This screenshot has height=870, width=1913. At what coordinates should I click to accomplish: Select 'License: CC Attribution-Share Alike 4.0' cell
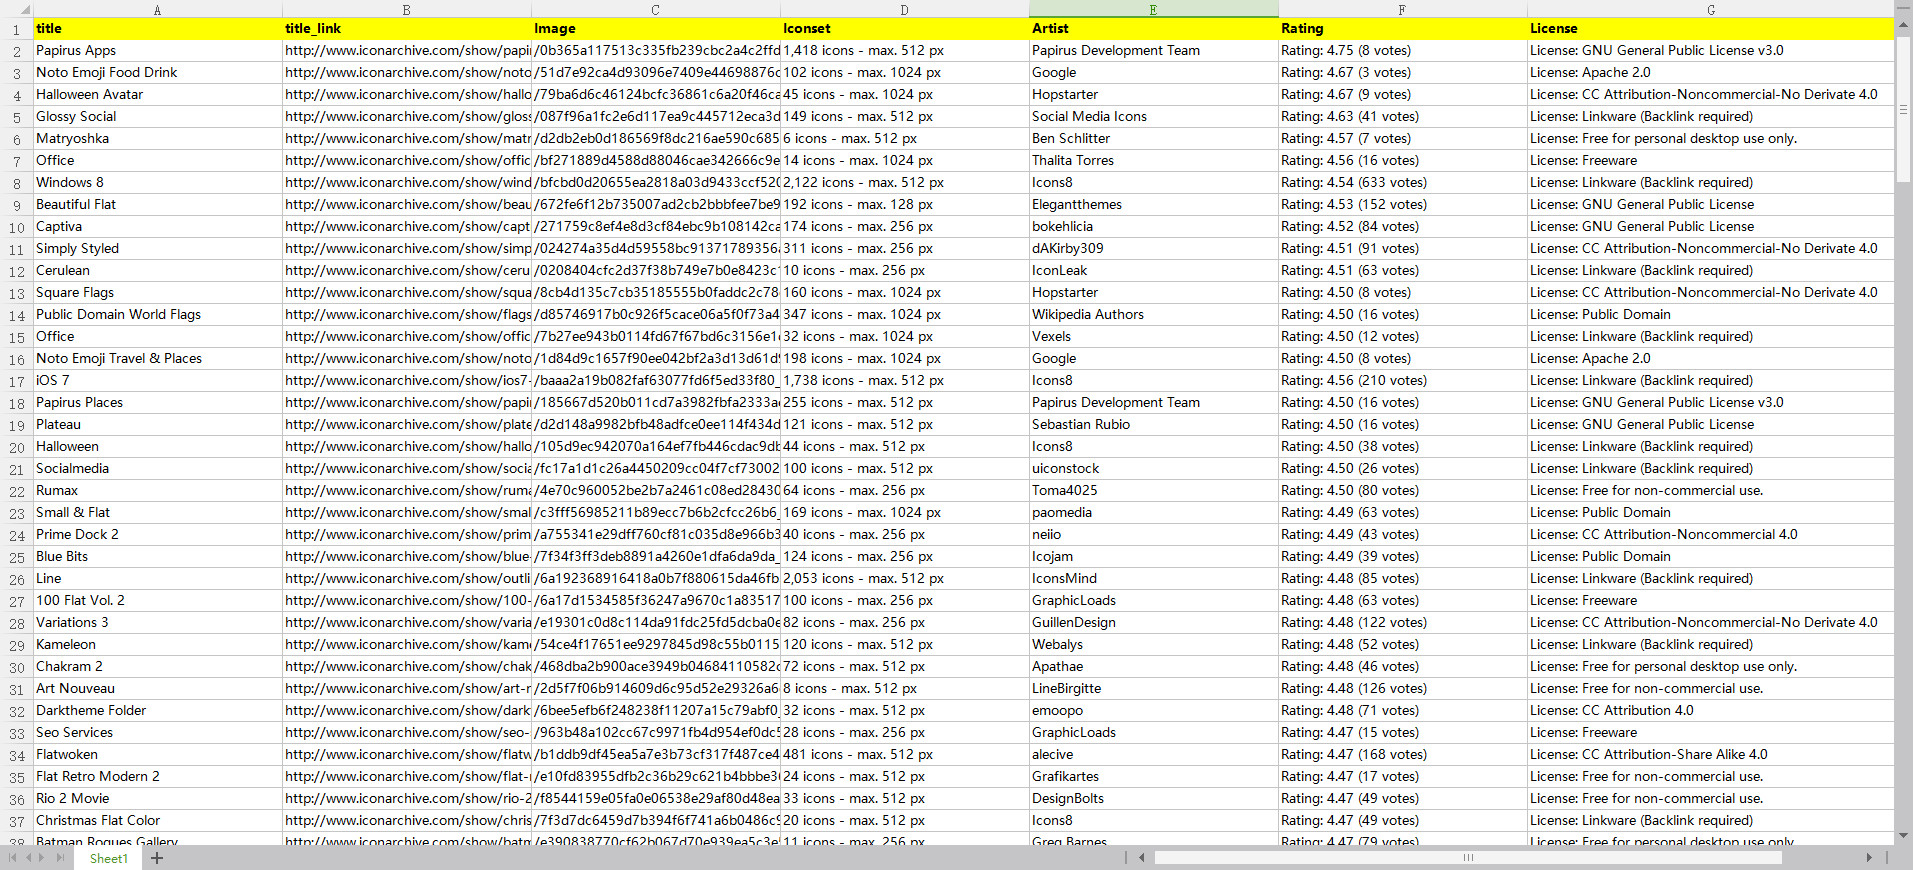coord(1711,755)
